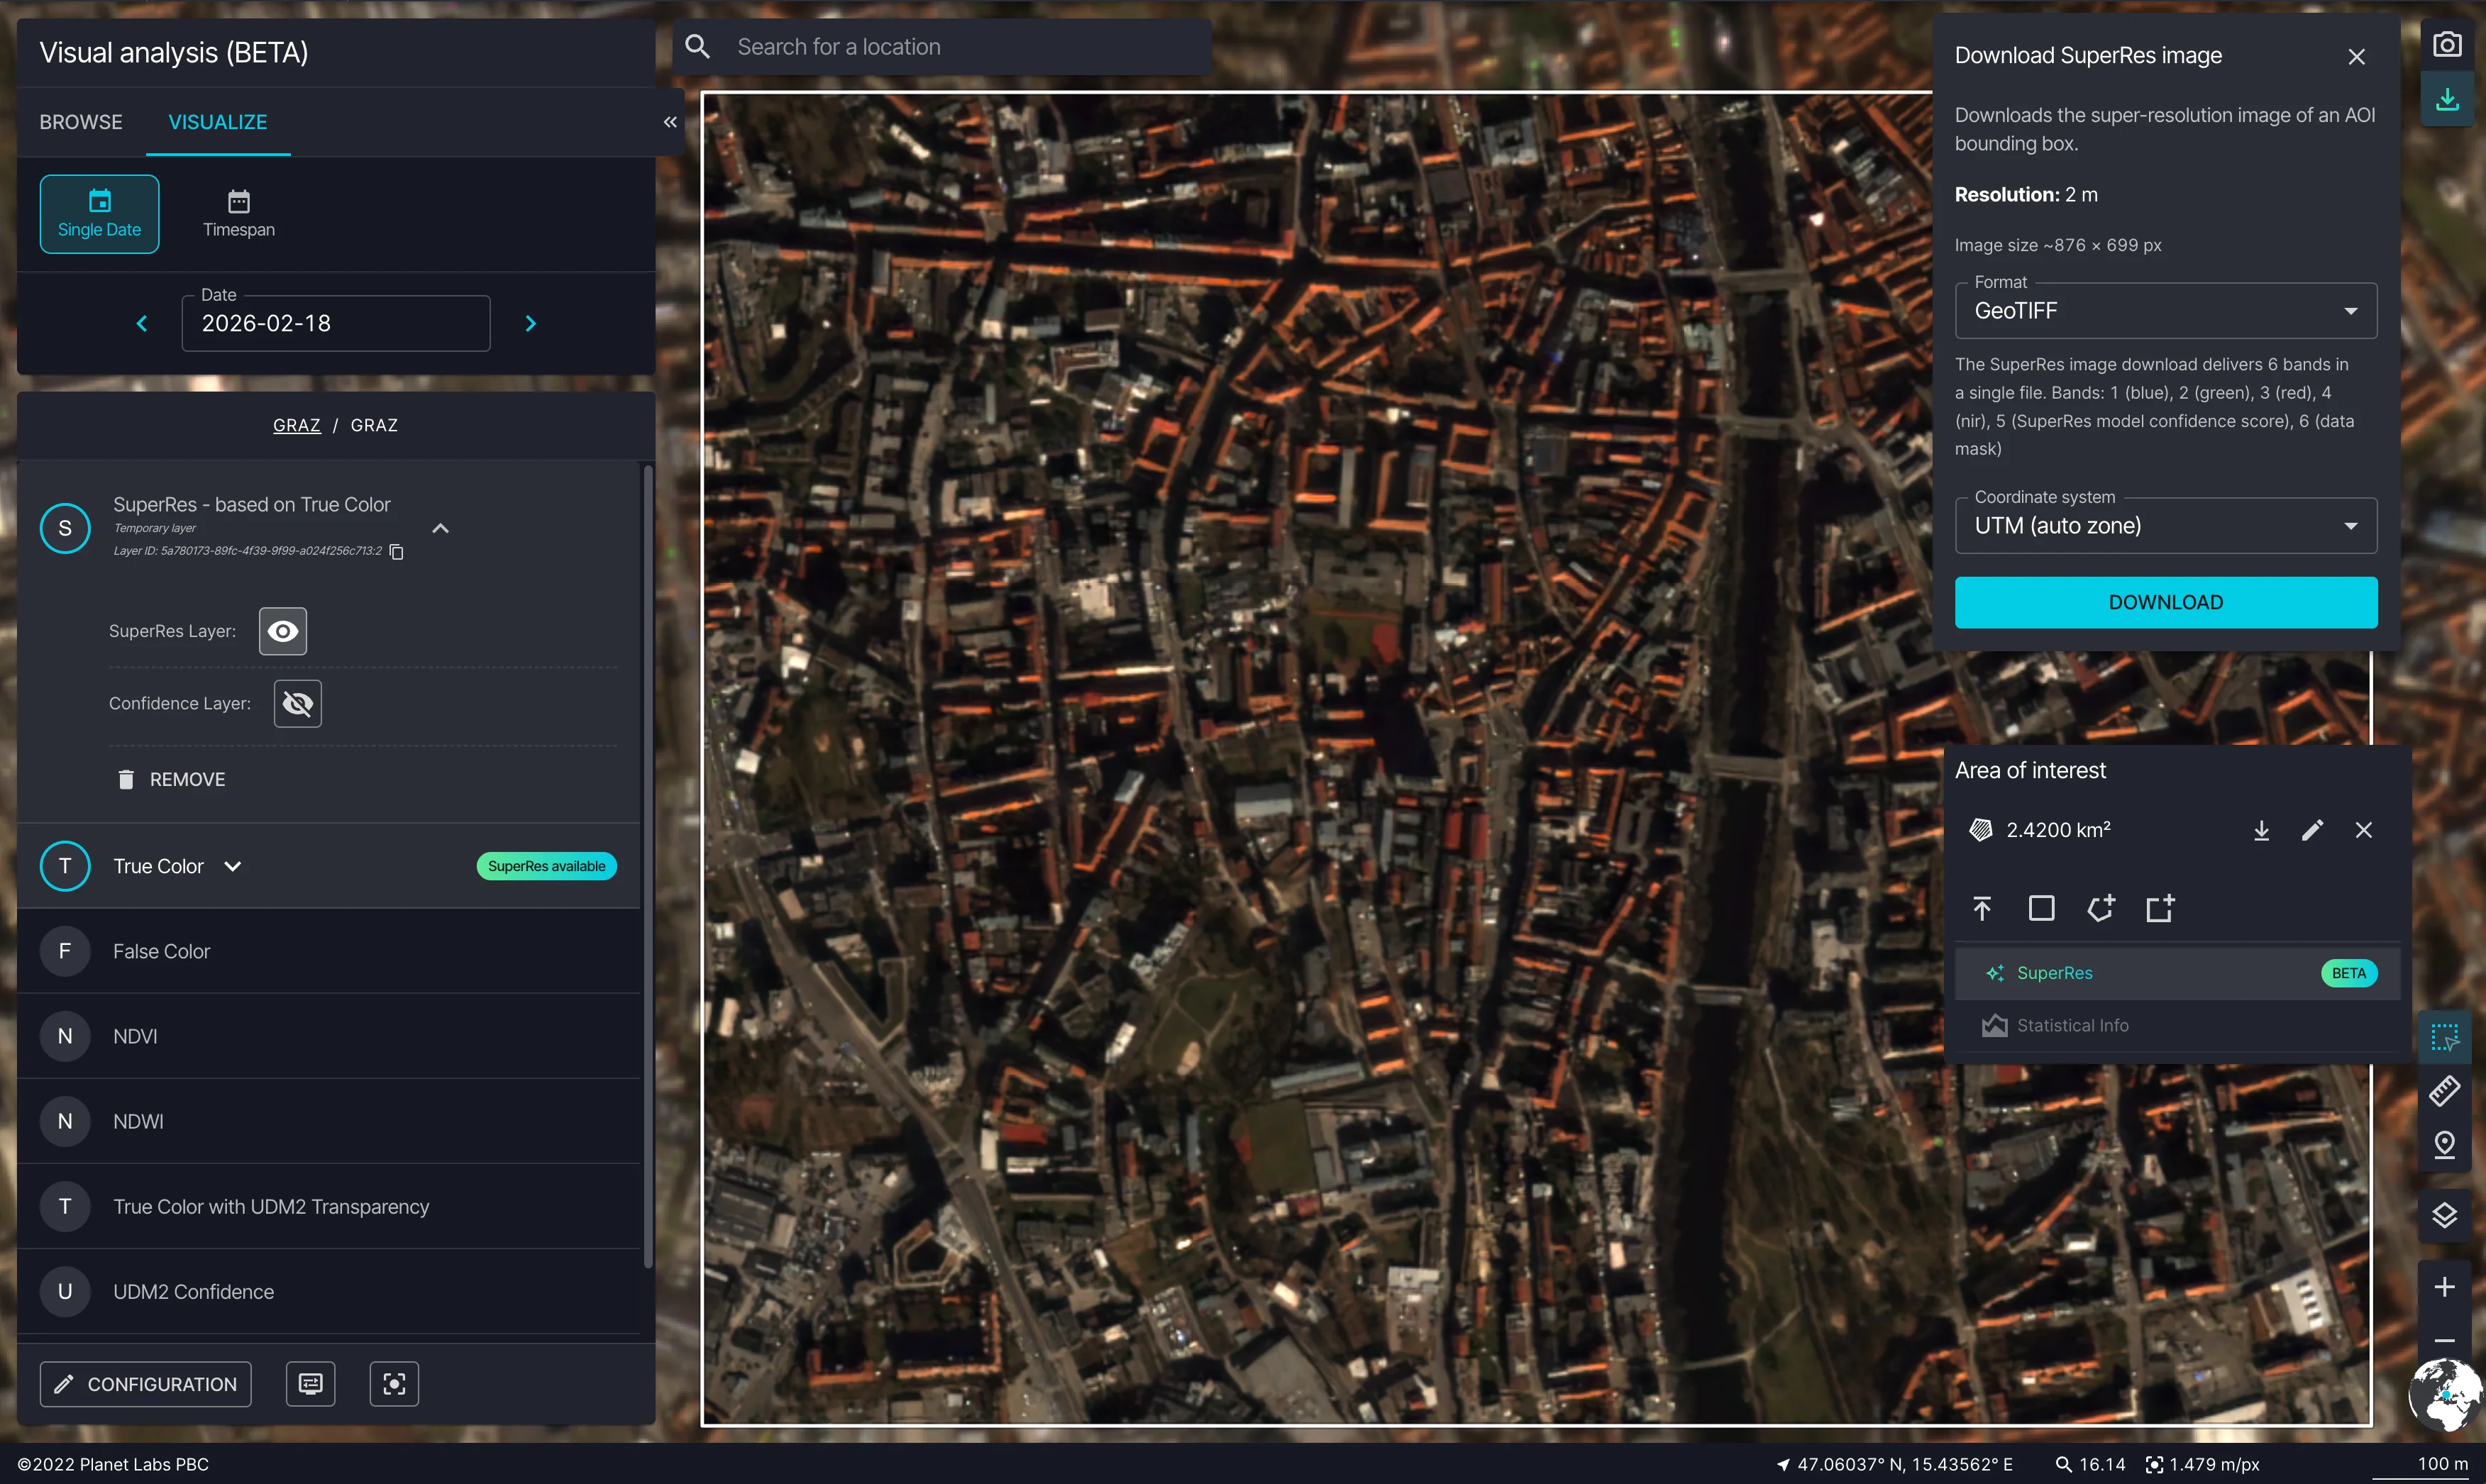Image resolution: width=2486 pixels, height=1484 pixels.
Task: Select SuperRes in Area of interest menu
Action: pyautogui.click(x=2177, y=973)
